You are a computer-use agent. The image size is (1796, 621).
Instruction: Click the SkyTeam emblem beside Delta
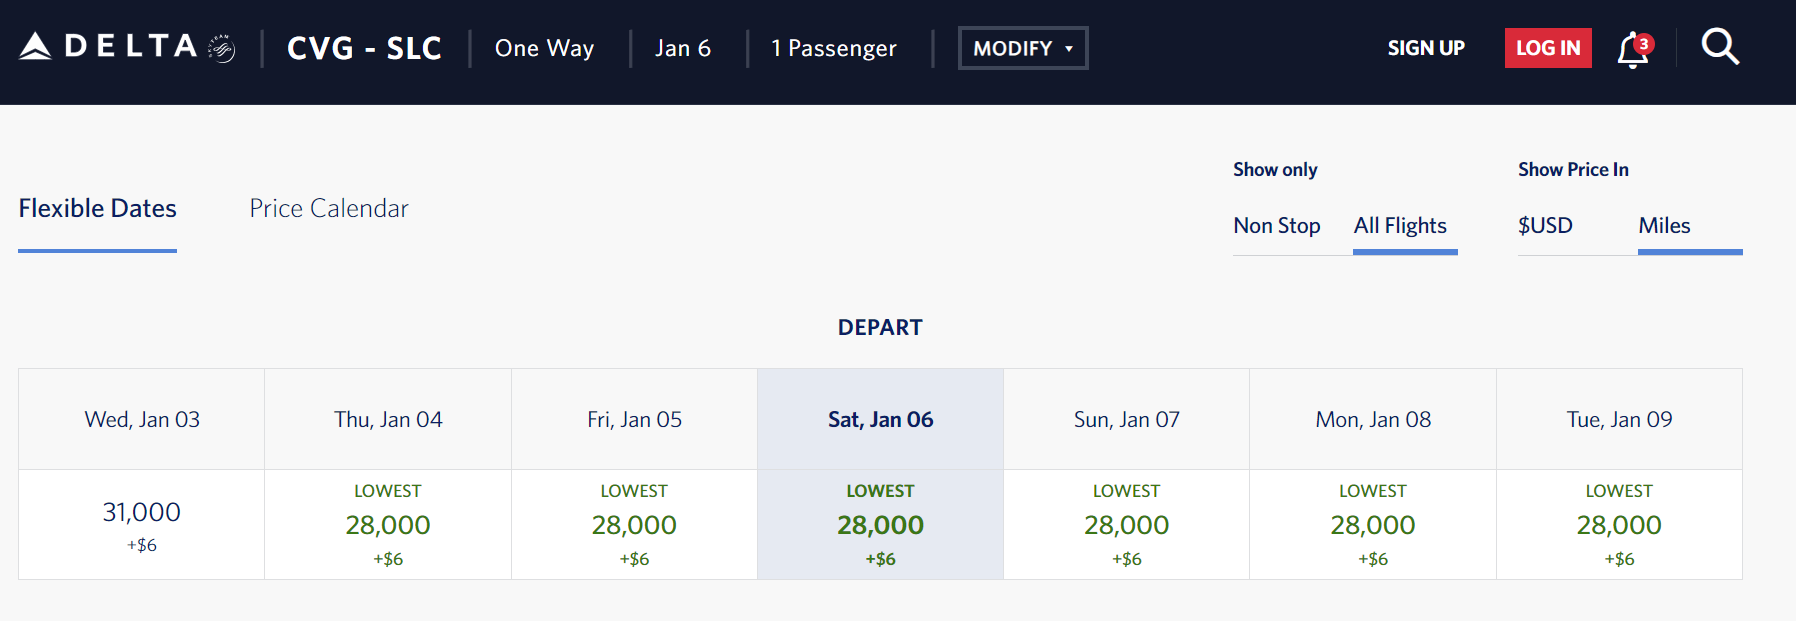coord(221,48)
